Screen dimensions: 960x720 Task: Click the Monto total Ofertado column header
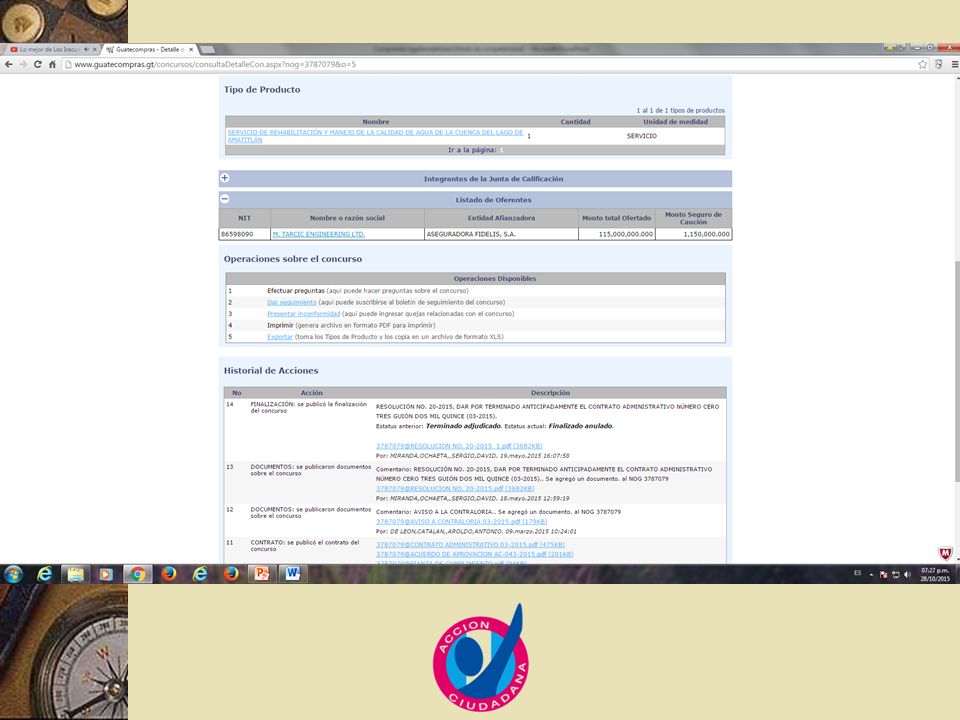coord(617,218)
